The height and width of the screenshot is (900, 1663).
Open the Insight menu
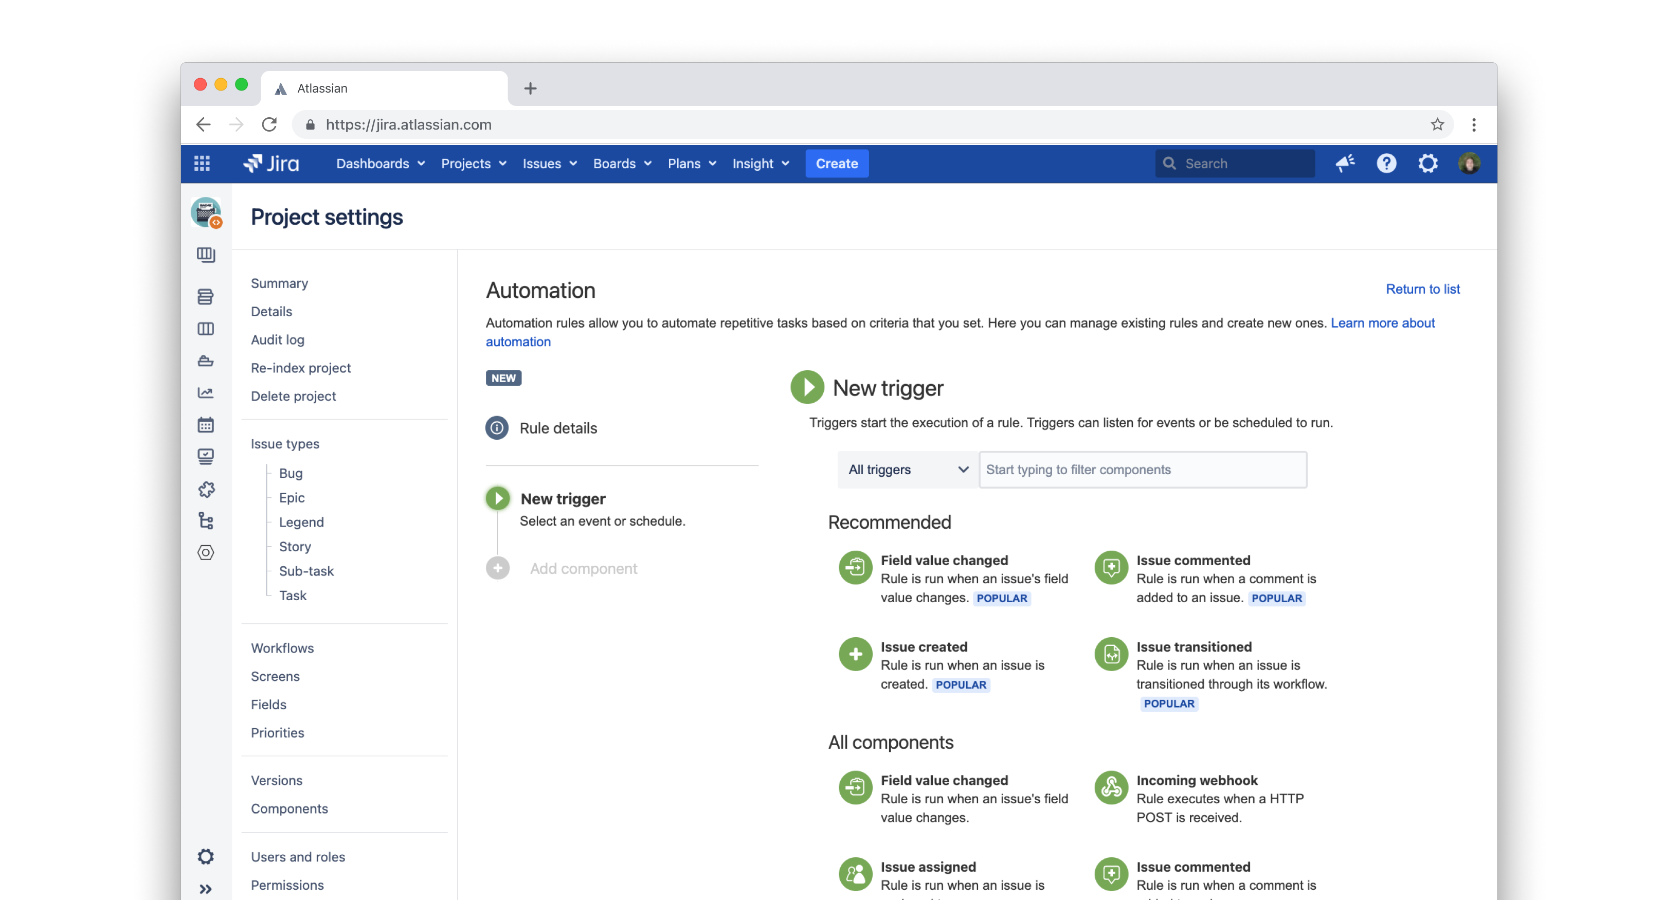[x=753, y=163]
